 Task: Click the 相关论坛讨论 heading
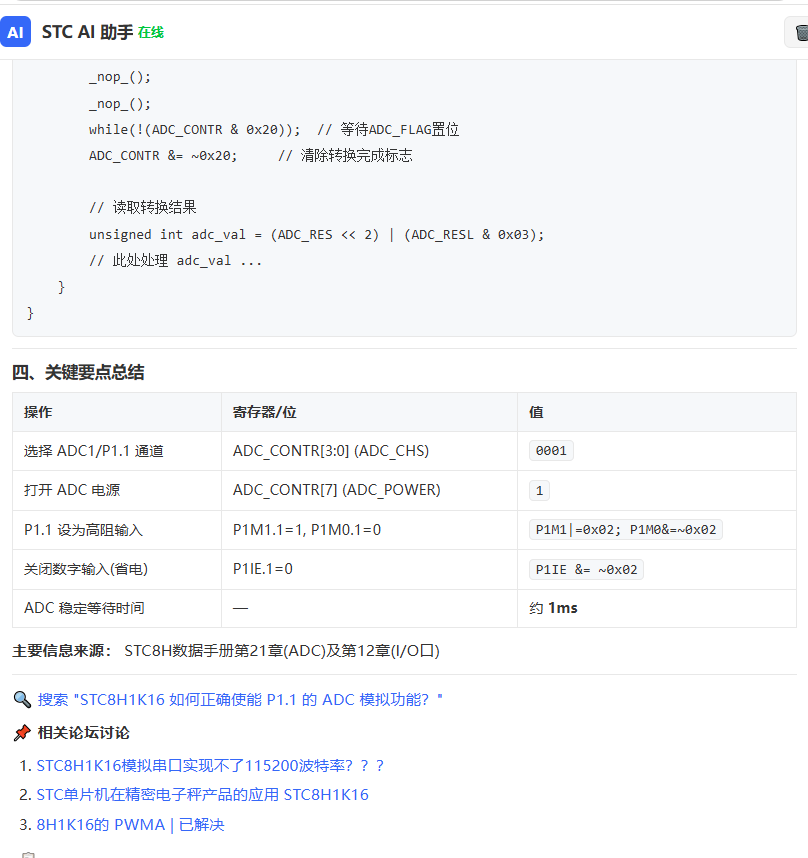pos(84,733)
